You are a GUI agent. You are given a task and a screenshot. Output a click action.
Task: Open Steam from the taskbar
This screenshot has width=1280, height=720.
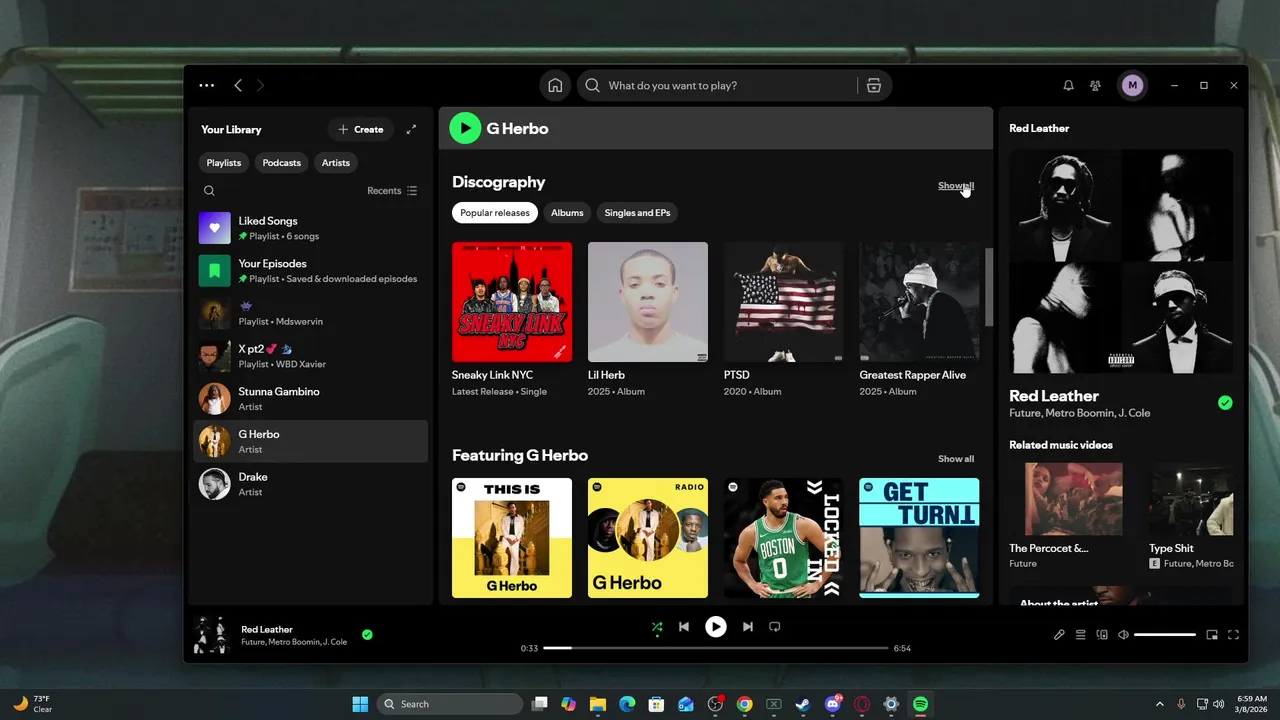pos(803,704)
